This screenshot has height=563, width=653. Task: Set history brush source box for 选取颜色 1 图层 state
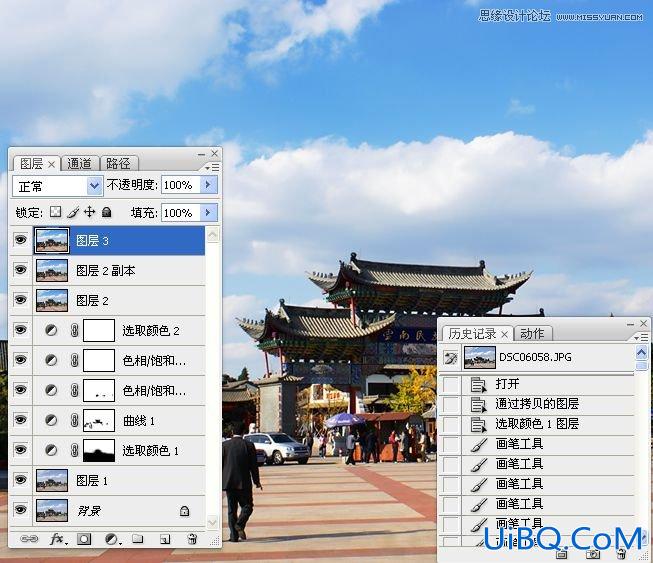pyautogui.click(x=451, y=424)
